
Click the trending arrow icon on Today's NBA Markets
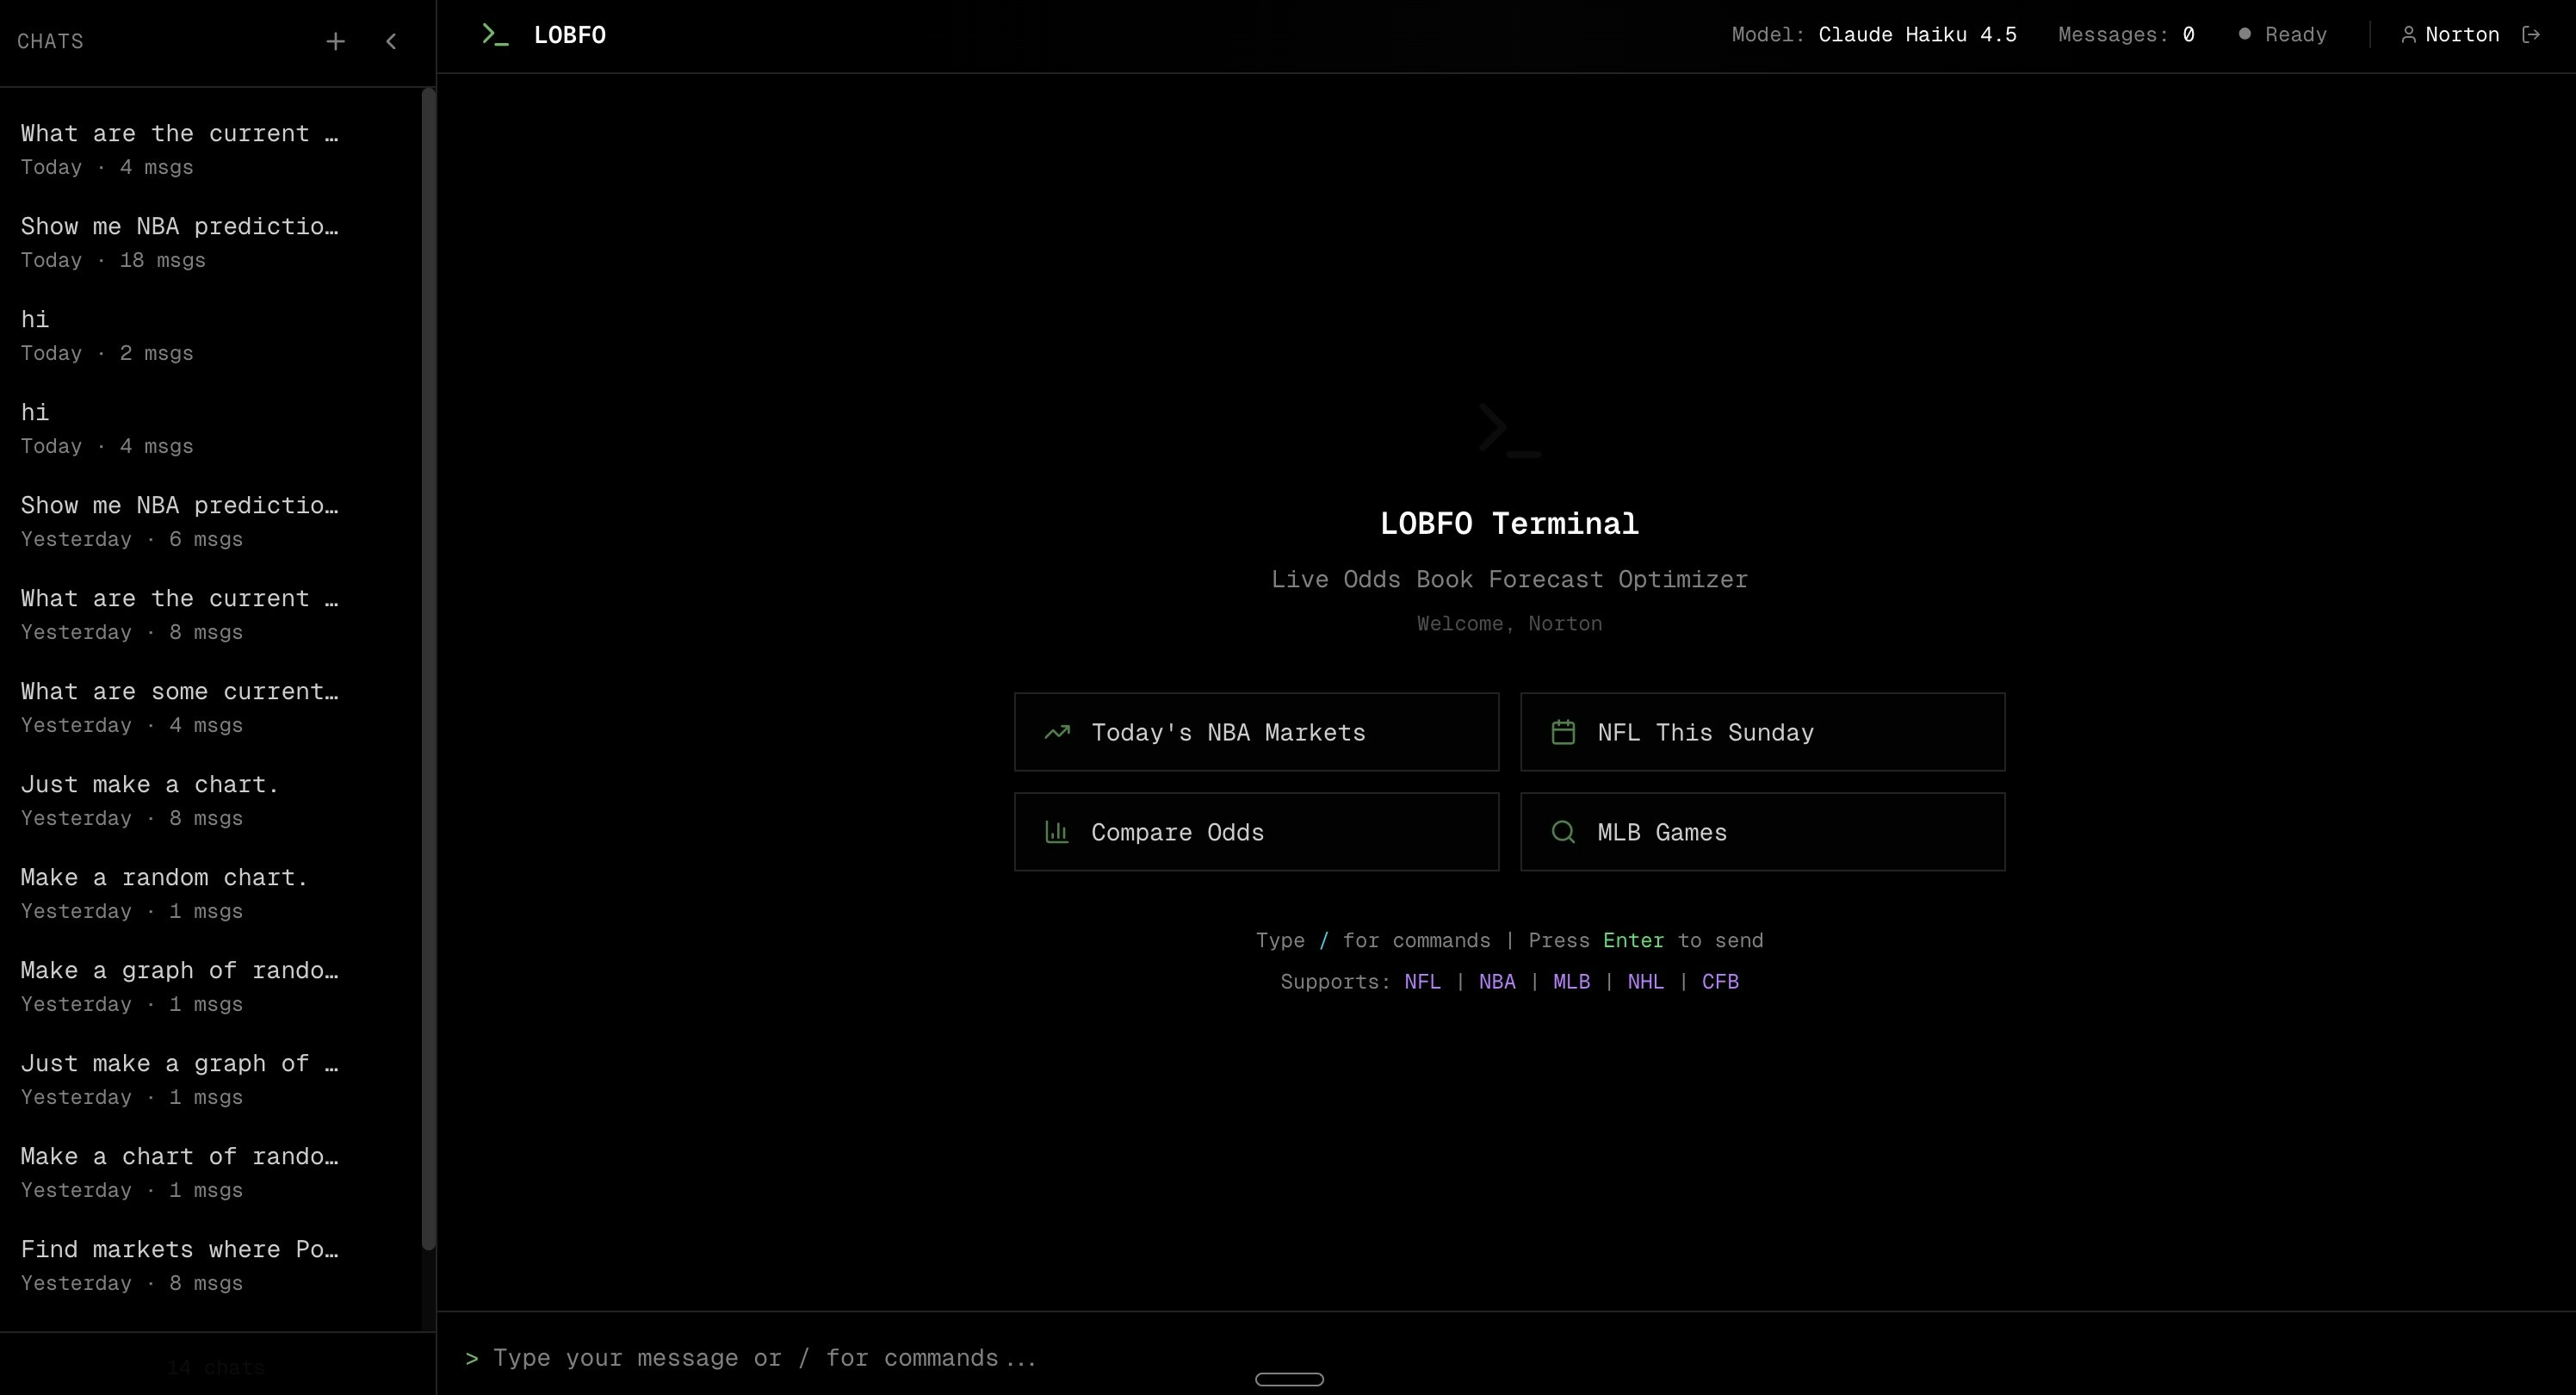(1056, 732)
